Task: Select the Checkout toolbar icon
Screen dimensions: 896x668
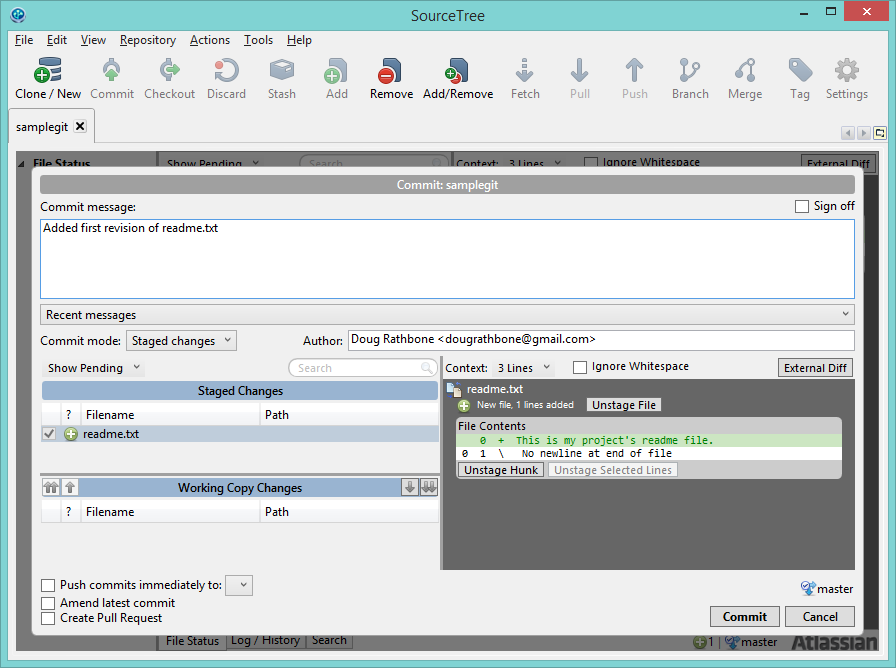Action: 169,78
